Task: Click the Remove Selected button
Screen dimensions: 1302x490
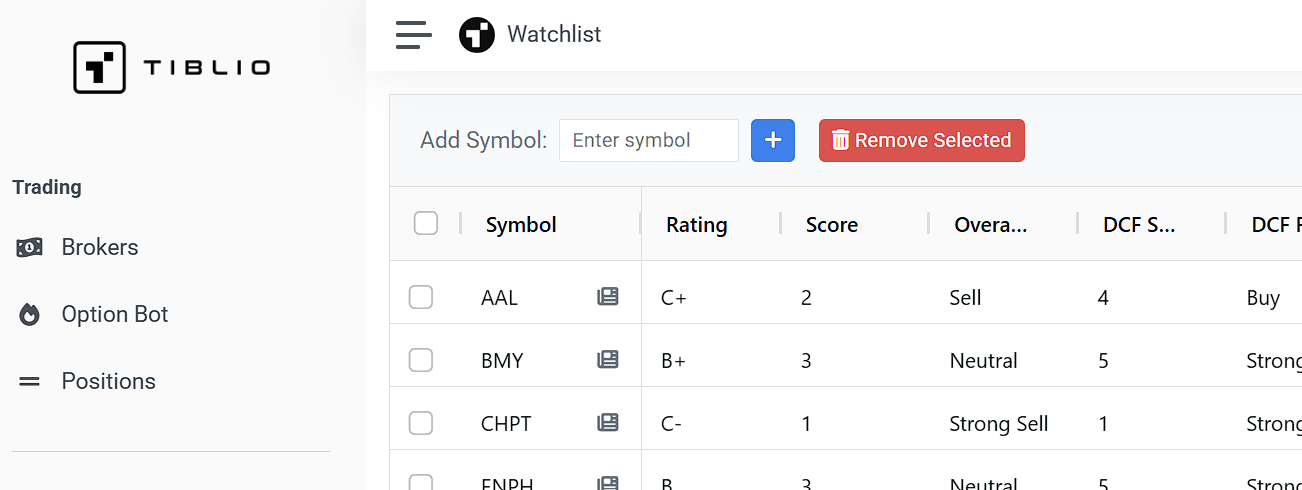Action: (x=921, y=141)
